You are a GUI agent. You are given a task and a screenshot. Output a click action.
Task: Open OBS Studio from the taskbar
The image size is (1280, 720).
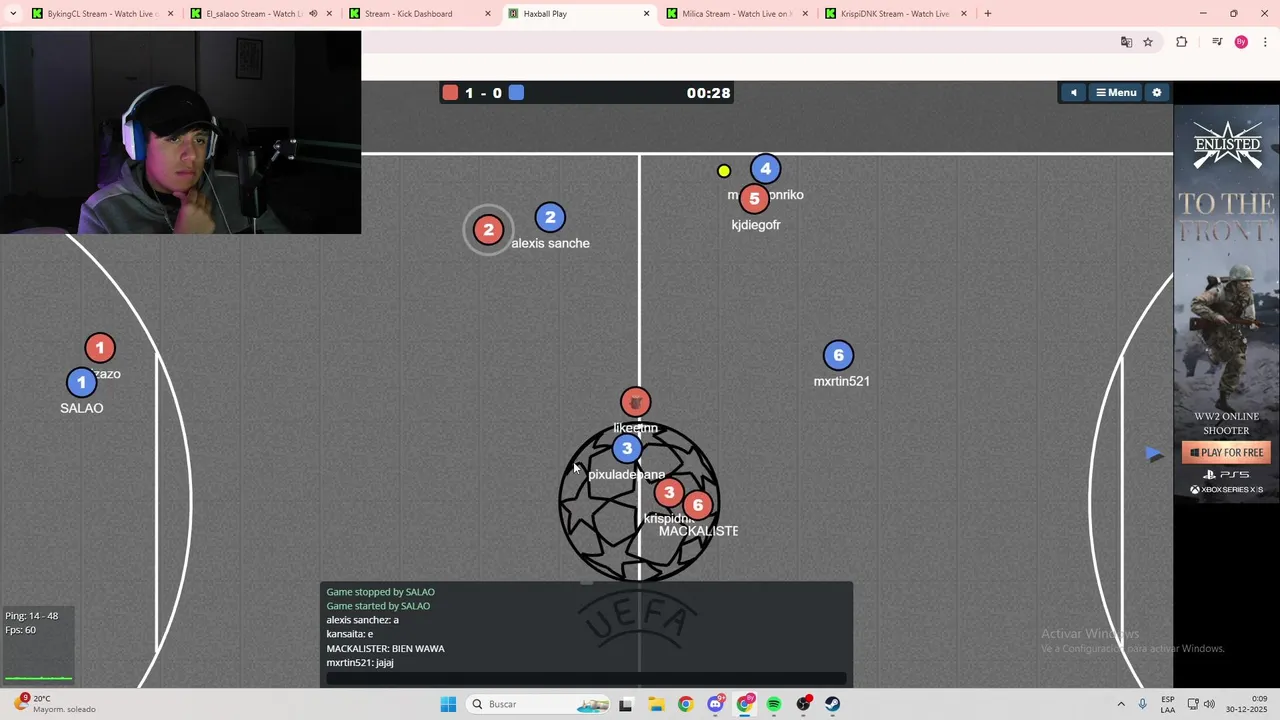[x=803, y=704]
